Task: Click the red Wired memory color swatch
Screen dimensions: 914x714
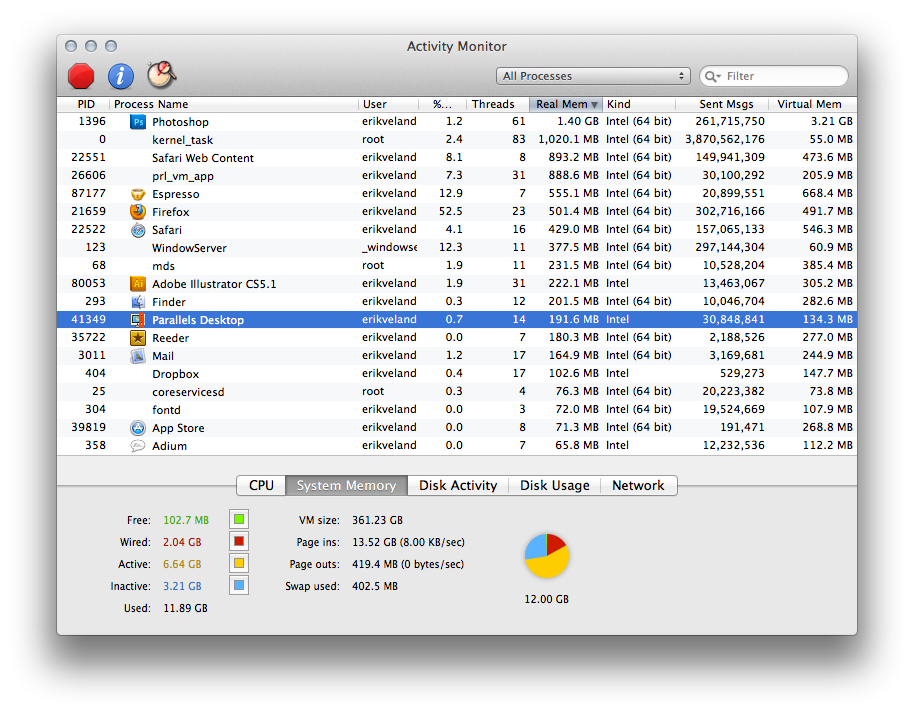Action: pyautogui.click(x=239, y=541)
